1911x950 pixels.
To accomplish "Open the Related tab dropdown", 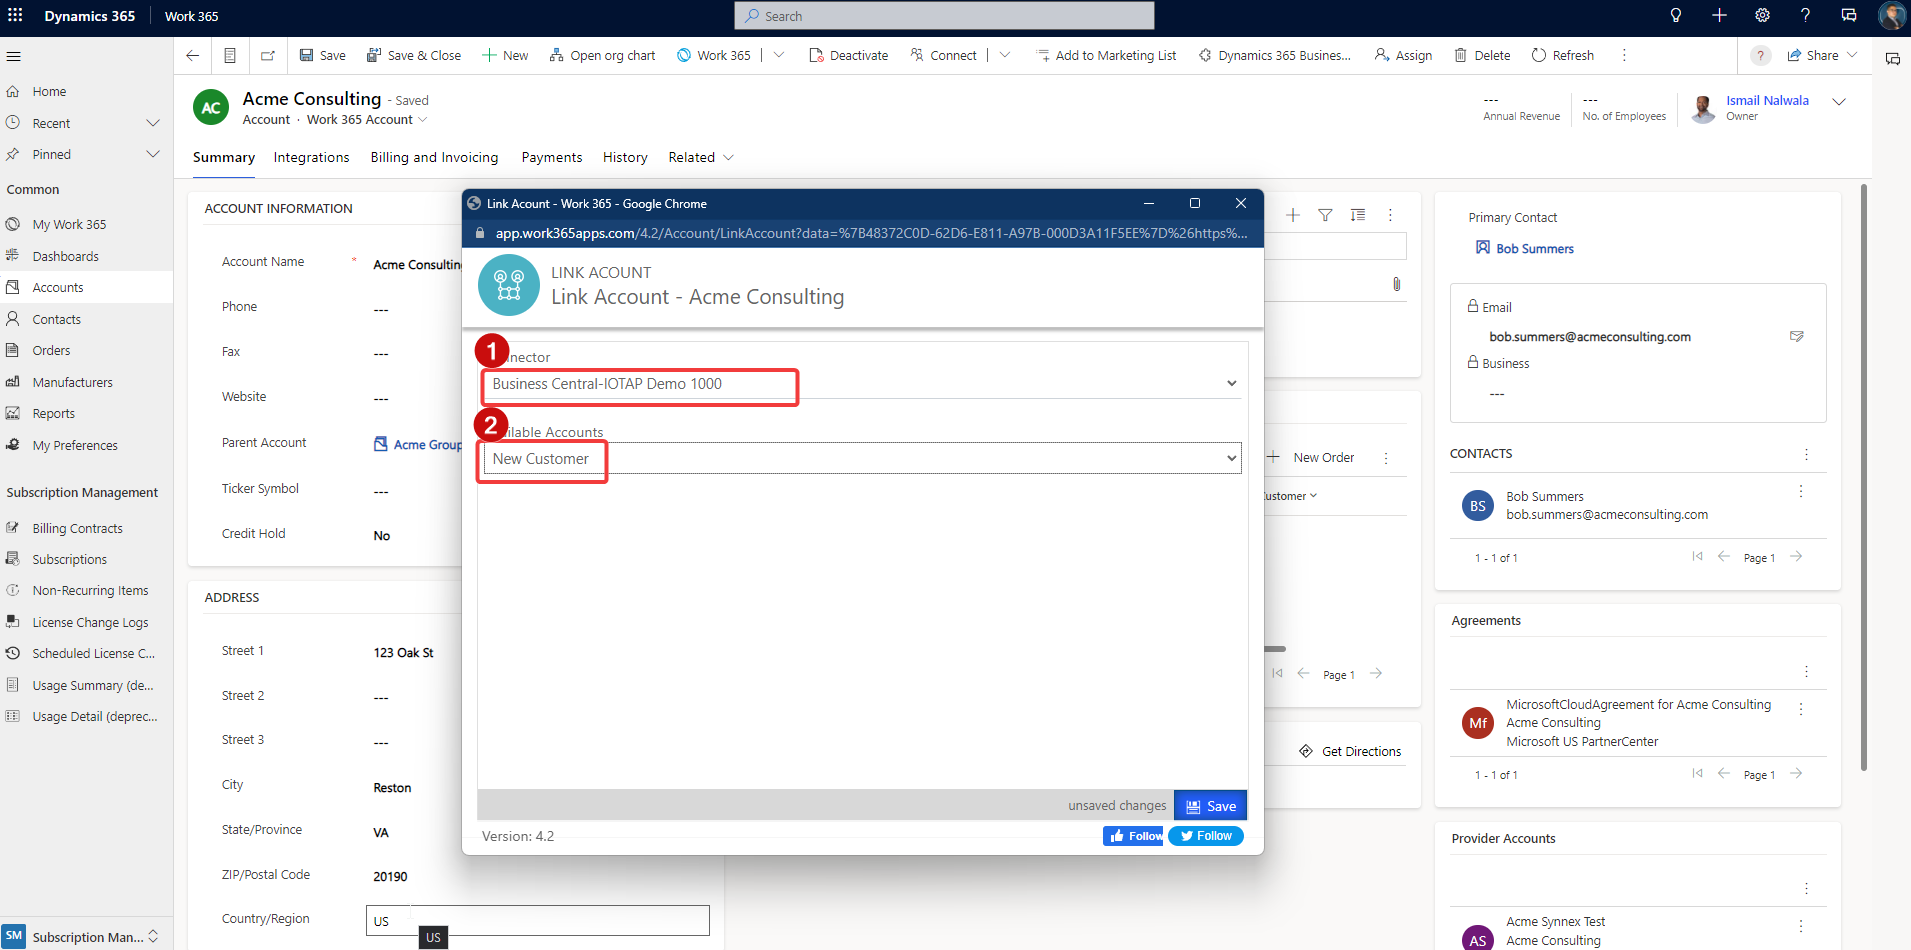I will click(x=701, y=158).
